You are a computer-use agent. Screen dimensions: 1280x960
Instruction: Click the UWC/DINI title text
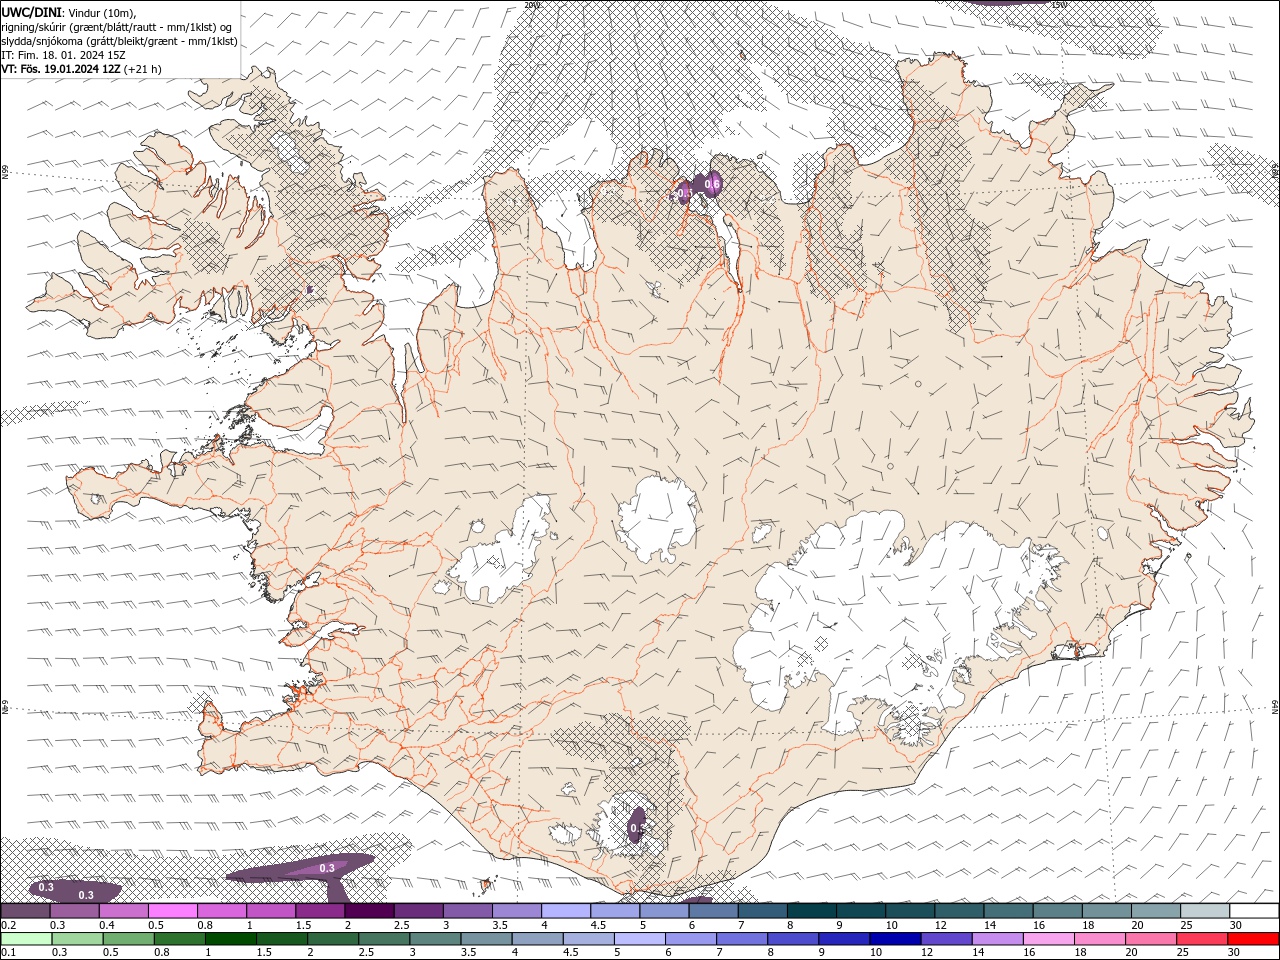[32, 12]
